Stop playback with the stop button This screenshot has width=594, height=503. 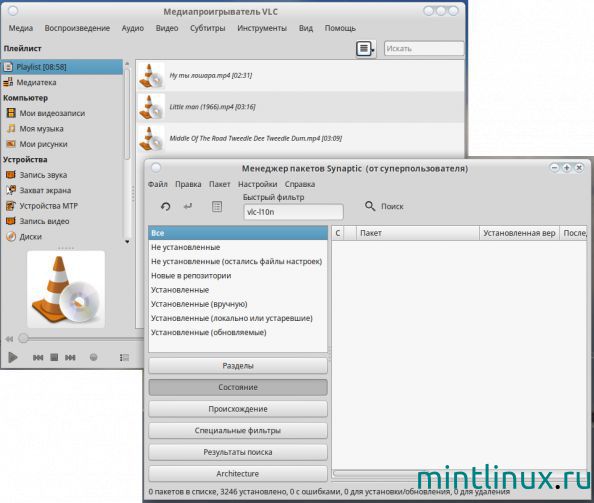pos(54,357)
